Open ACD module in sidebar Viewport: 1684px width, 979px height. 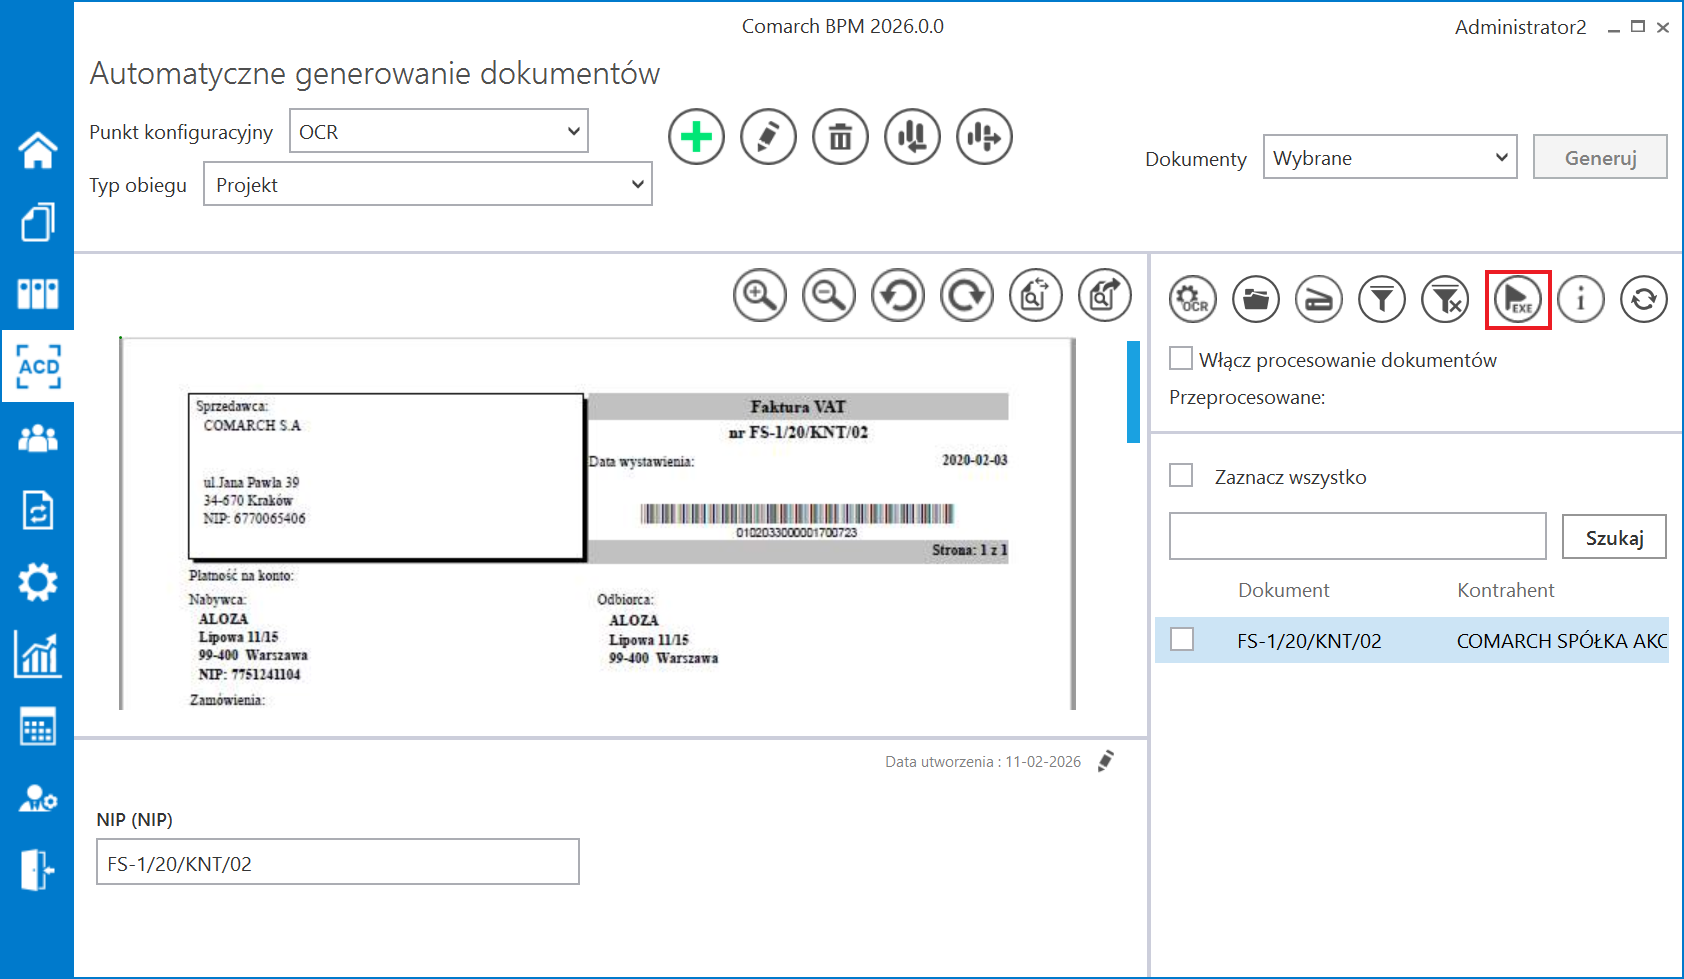coord(38,366)
